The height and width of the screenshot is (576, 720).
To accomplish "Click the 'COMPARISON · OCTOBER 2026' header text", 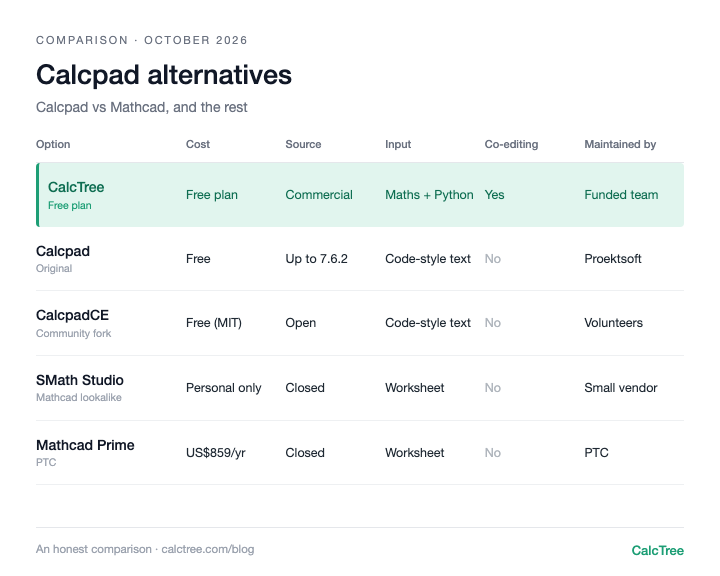I will [x=141, y=40].
